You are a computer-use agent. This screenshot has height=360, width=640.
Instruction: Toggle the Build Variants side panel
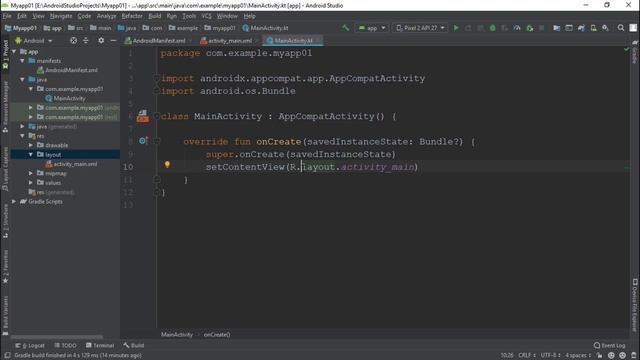coord(5,315)
